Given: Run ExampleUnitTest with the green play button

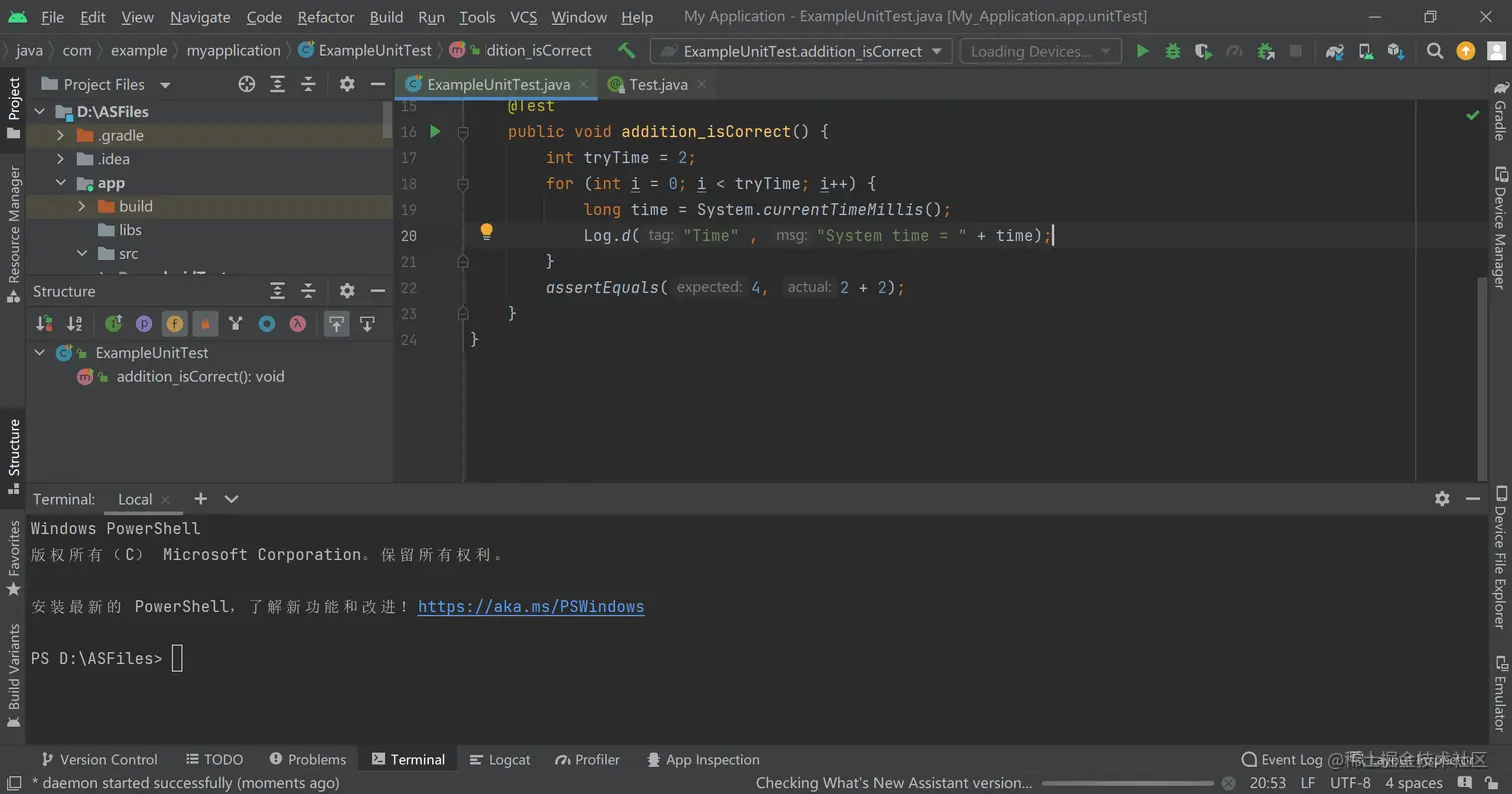Looking at the screenshot, I should [1142, 51].
